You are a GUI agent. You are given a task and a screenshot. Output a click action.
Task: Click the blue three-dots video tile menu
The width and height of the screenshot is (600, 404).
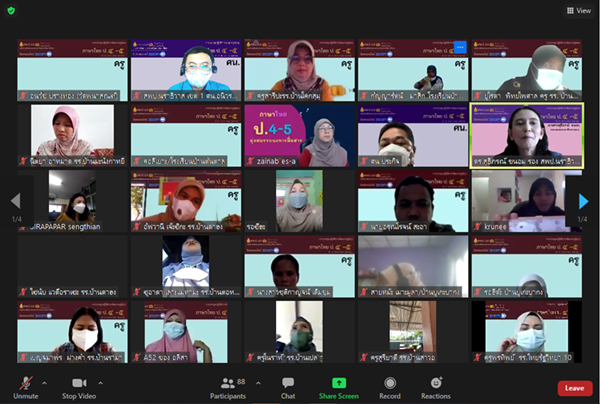coord(460,46)
